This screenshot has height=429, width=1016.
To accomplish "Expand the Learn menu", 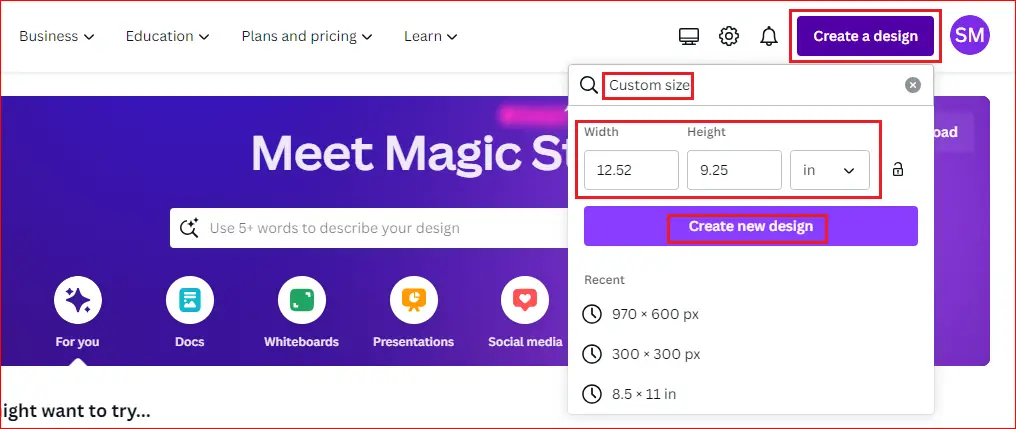I will tap(431, 36).
